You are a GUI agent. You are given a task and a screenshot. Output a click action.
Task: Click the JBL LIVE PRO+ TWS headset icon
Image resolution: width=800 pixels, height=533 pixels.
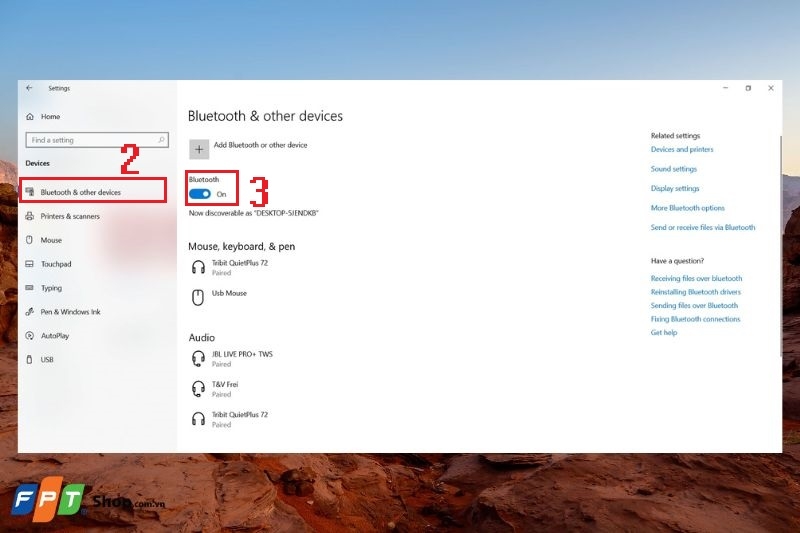pyautogui.click(x=198, y=359)
